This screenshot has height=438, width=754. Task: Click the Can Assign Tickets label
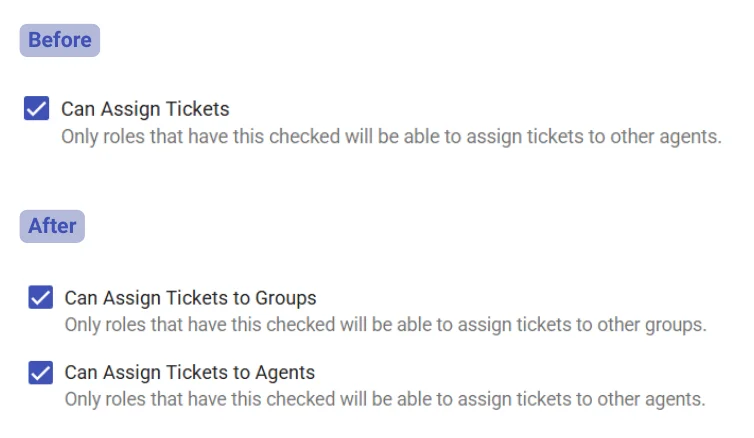point(145,109)
